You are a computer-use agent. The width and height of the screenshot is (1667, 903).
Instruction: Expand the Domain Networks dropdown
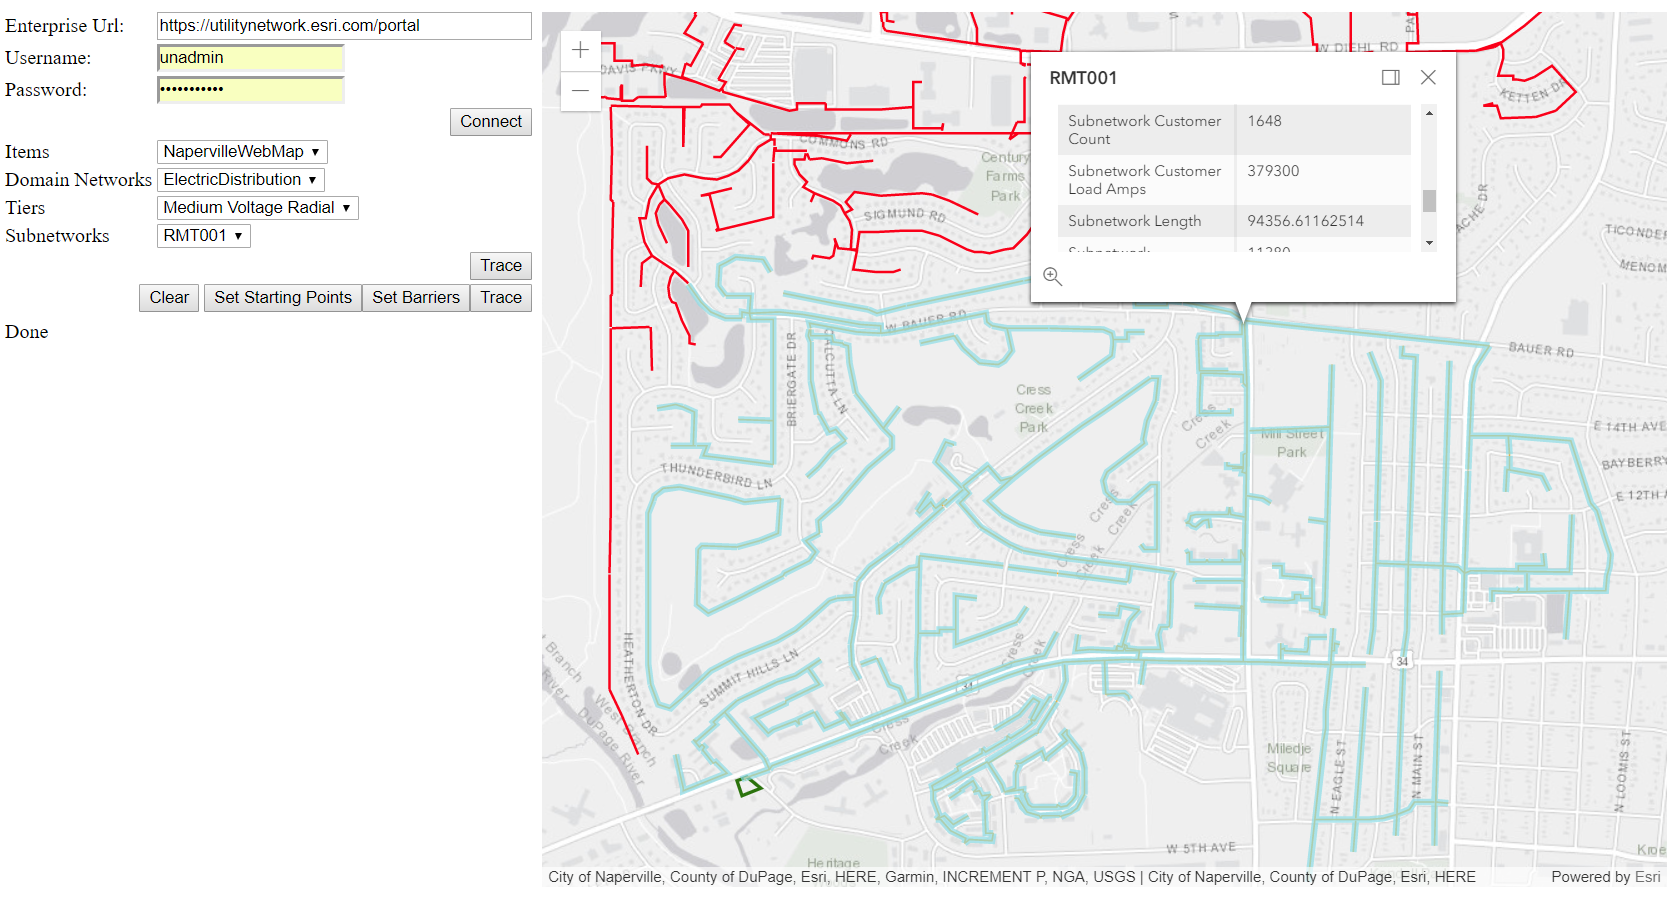241,180
